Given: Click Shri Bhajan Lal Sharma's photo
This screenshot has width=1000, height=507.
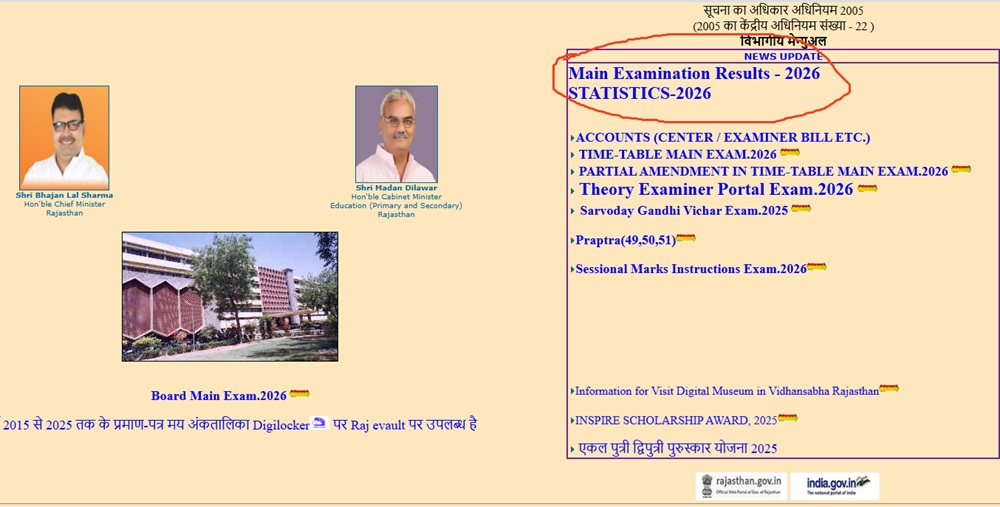Looking at the screenshot, I should [64, 136].
